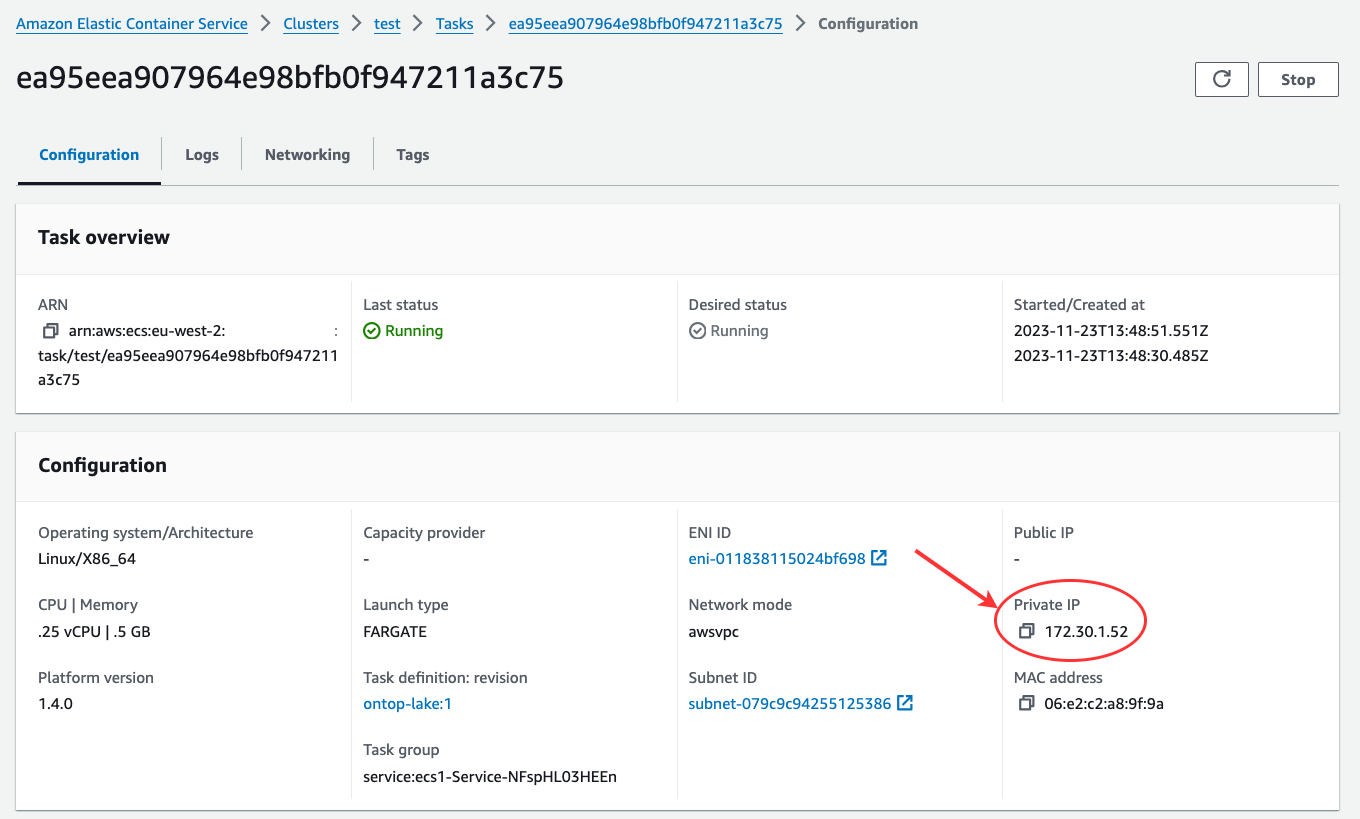1360x819 pixels.
Task: Click the green Running status icon
Action: click(372, 330)
